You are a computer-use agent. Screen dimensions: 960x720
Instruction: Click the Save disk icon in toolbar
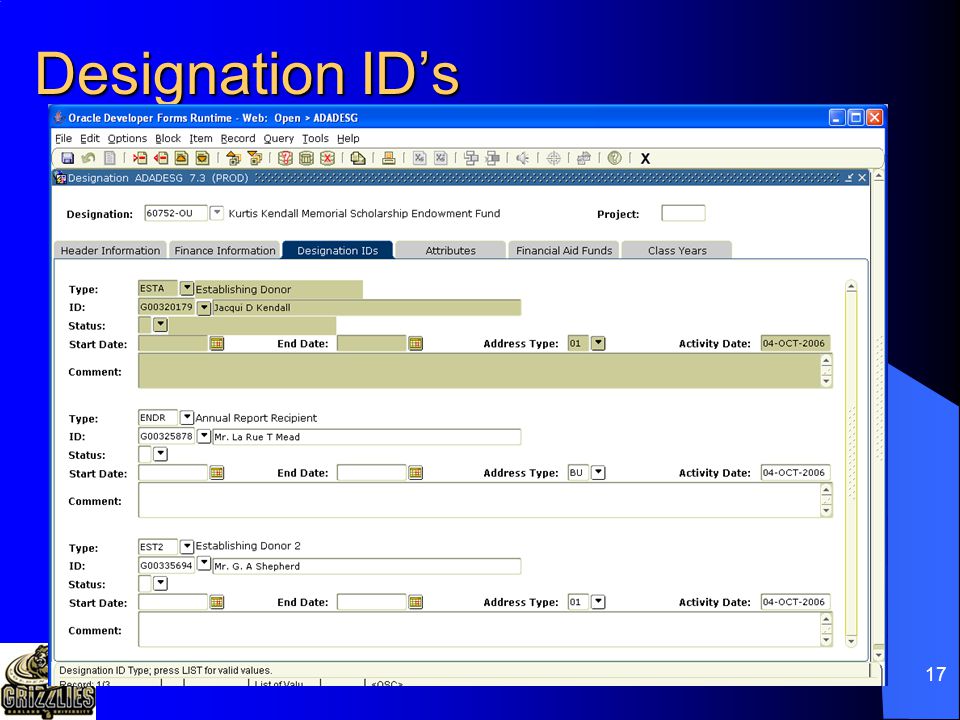click(68, 158)
